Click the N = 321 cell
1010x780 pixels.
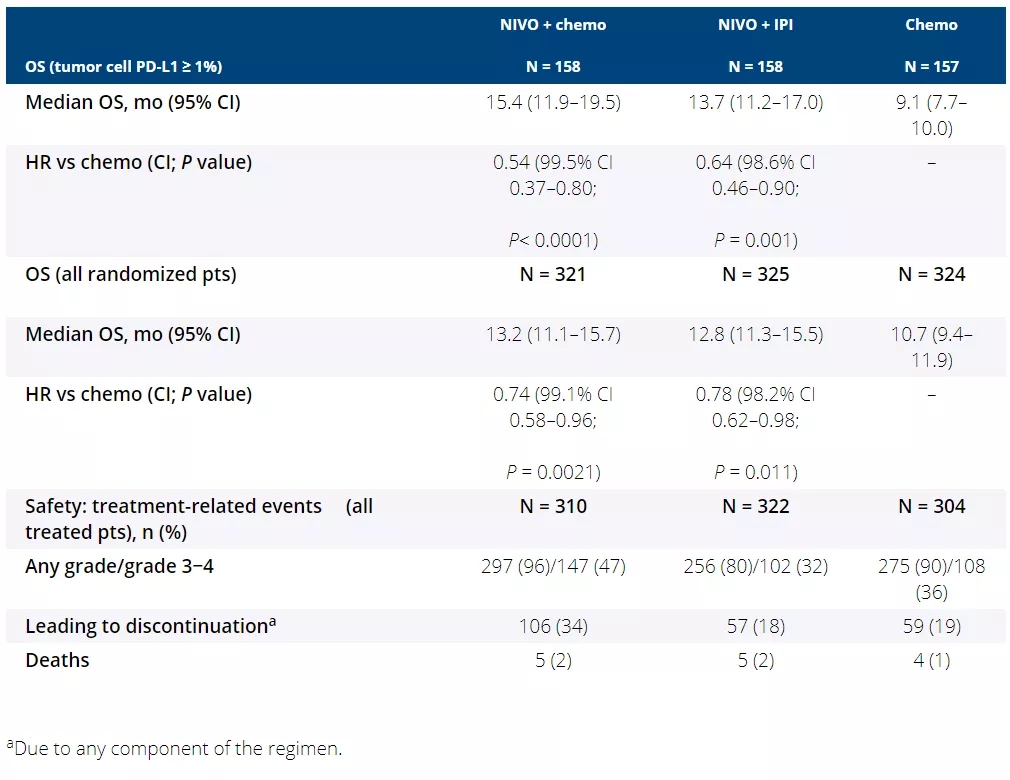tap(553, 273)
